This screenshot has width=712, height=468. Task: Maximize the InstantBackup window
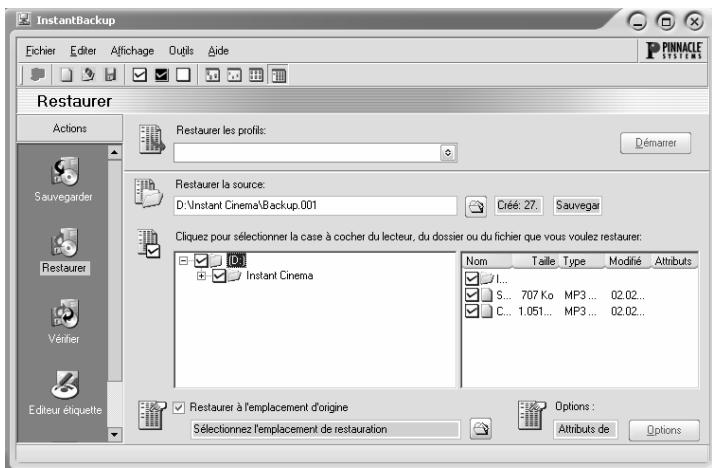[x=666, y=21]
